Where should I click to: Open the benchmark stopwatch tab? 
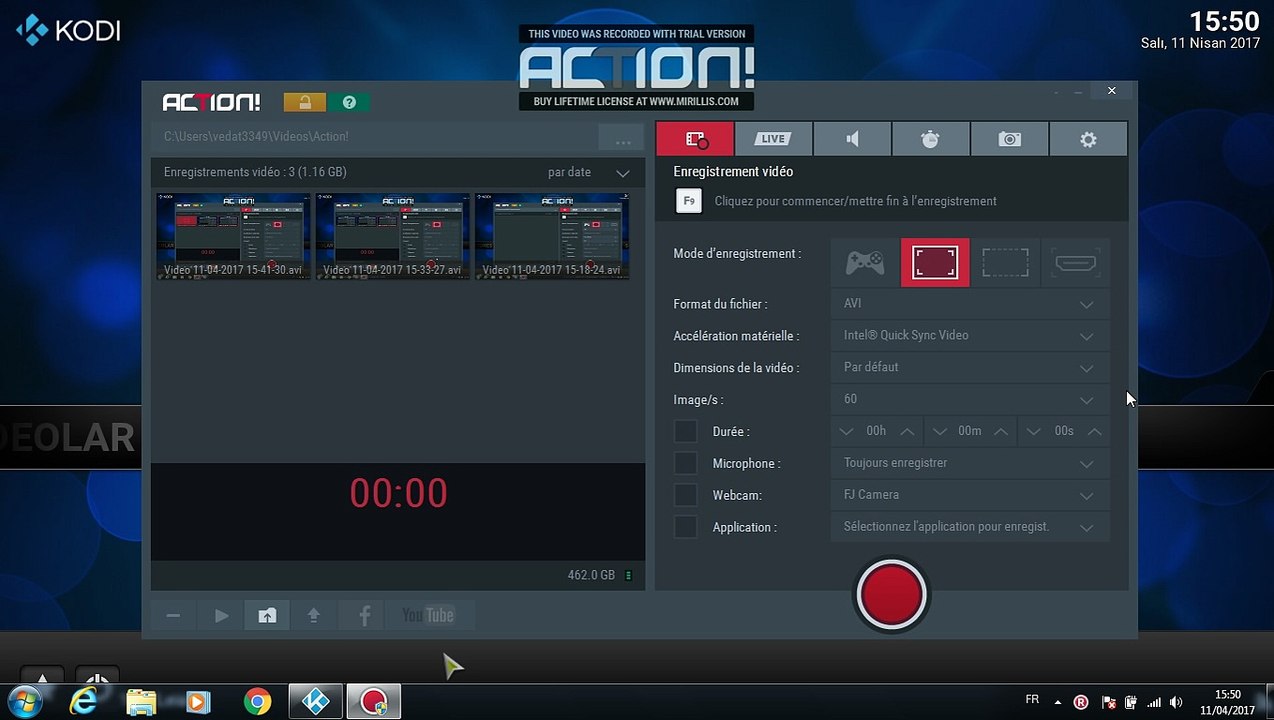(930, 139)
